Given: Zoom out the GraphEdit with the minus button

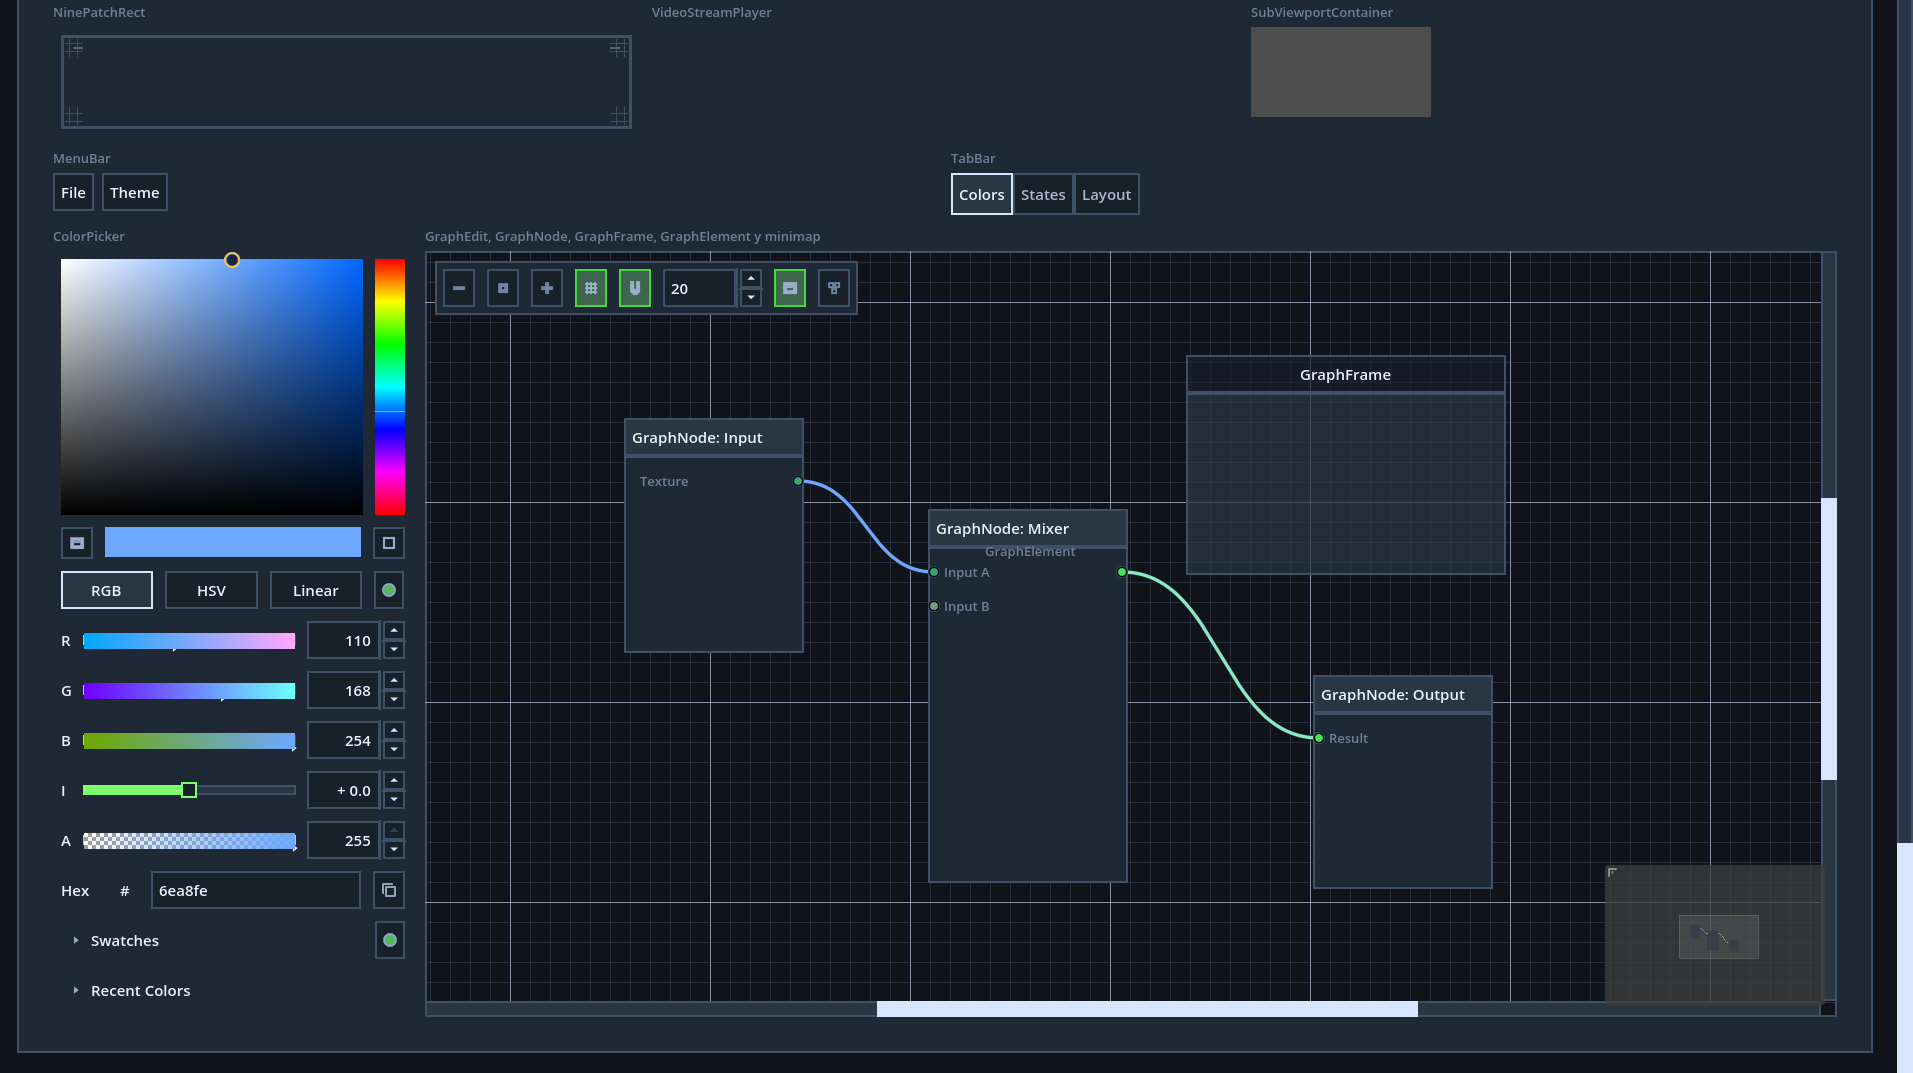Looking at the screenshot, I should 459,288.
